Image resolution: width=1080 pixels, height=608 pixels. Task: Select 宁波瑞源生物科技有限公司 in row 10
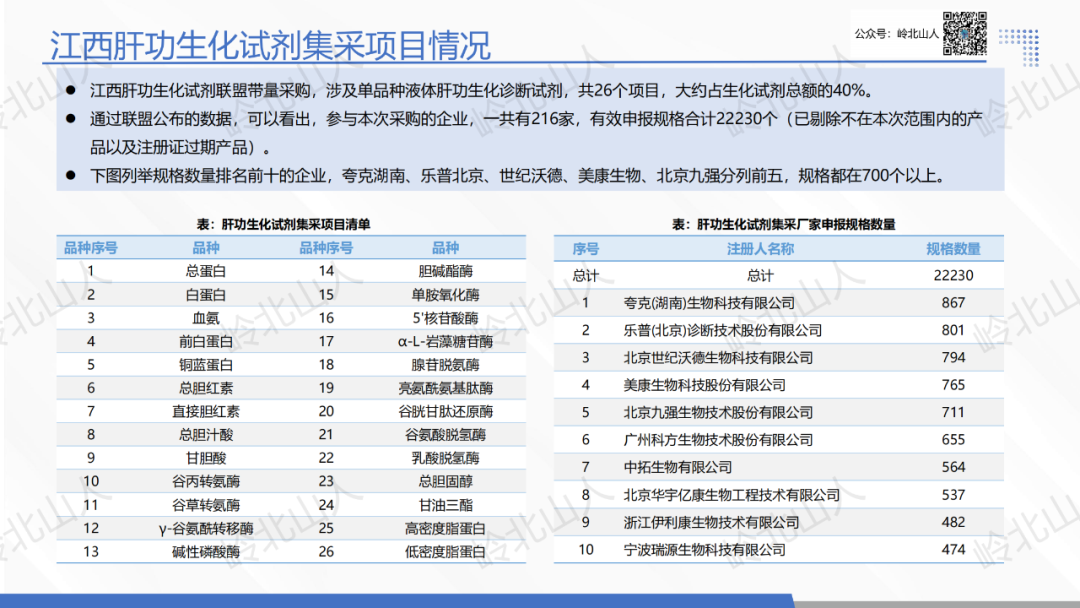pos(704,549)
